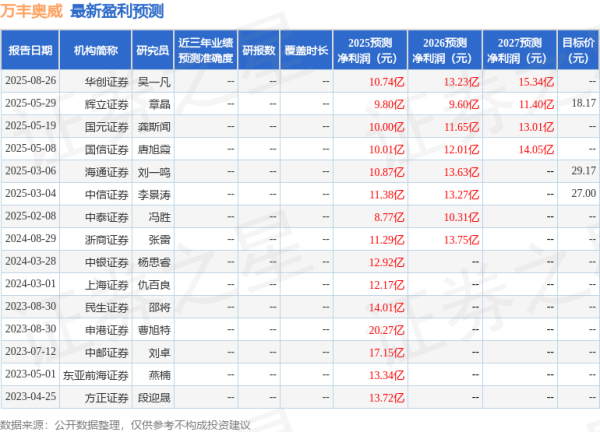
Task: Select the date 2025-08-26
Action: point(31,81)
